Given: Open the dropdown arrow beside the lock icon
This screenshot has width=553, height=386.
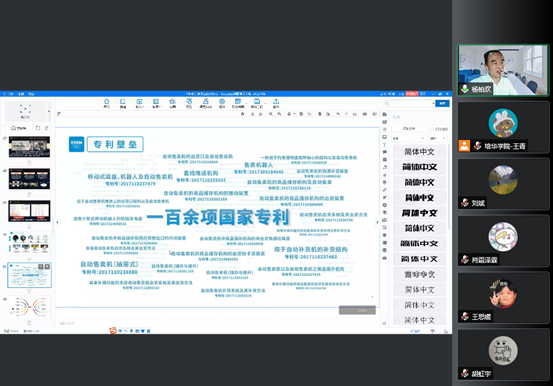Looking at the screenshot, I should (294, 114).
